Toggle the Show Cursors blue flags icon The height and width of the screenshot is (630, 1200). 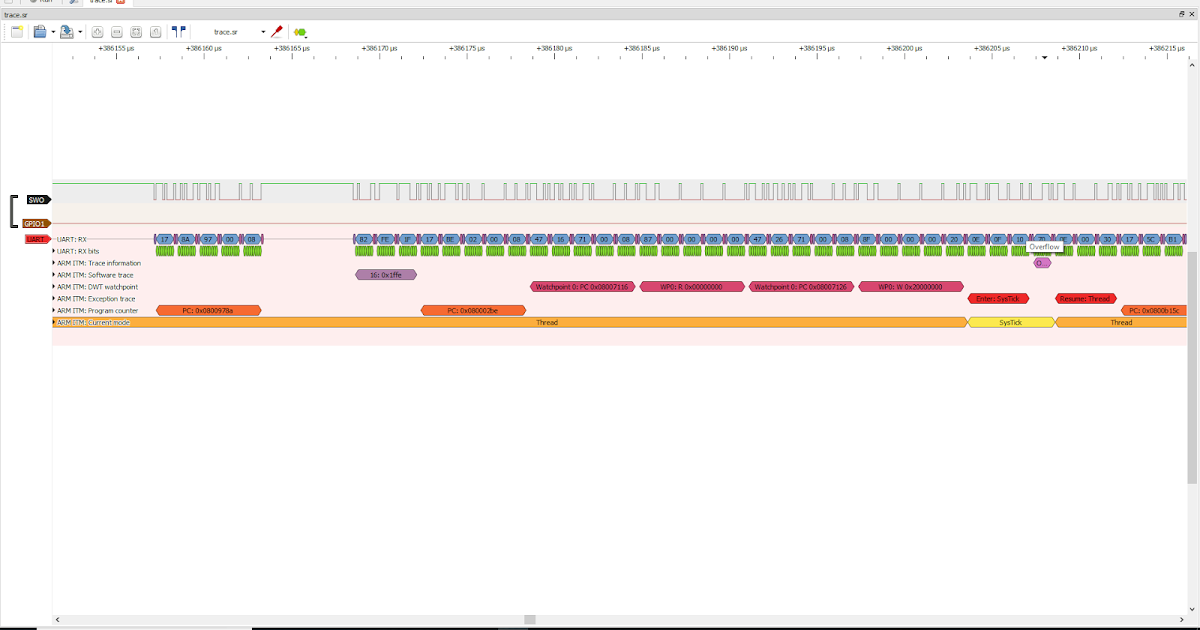coord(178,32)
